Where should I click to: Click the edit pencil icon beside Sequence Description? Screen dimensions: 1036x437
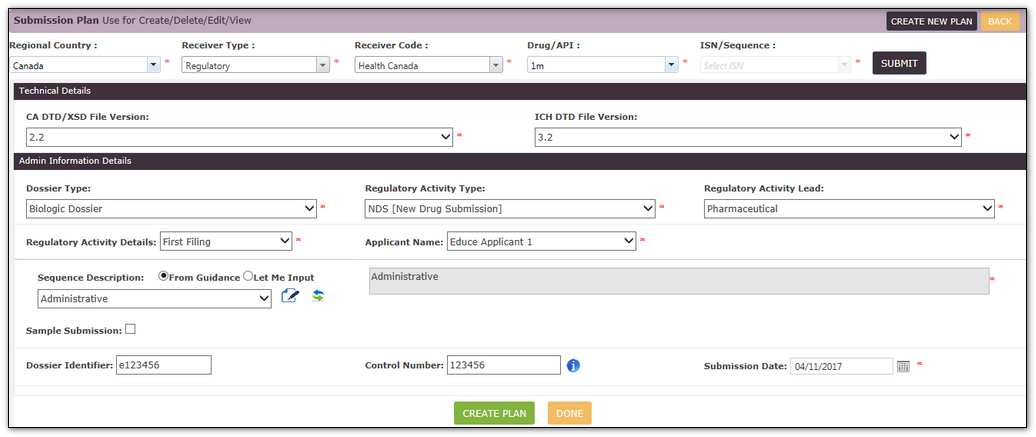click(290, 296)
